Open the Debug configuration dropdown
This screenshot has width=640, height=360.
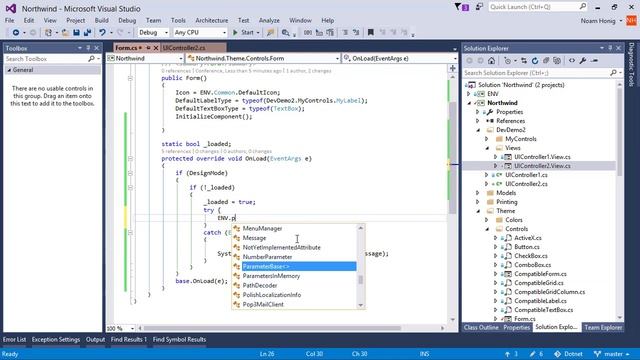(x=166, y=33)
